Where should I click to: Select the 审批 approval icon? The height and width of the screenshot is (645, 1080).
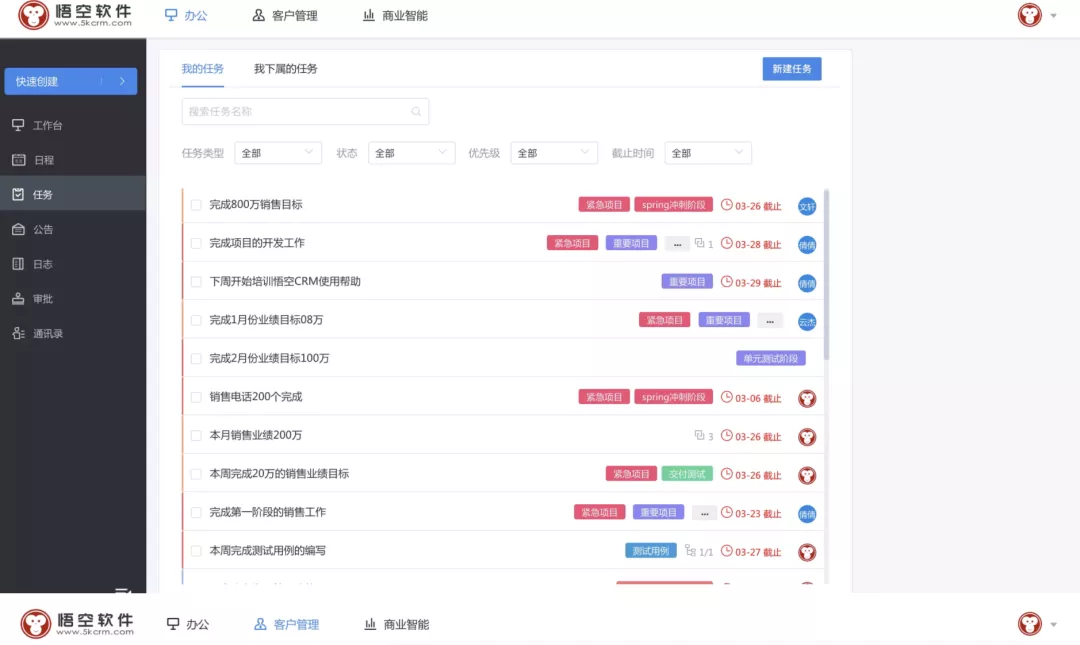pos(44,298)
